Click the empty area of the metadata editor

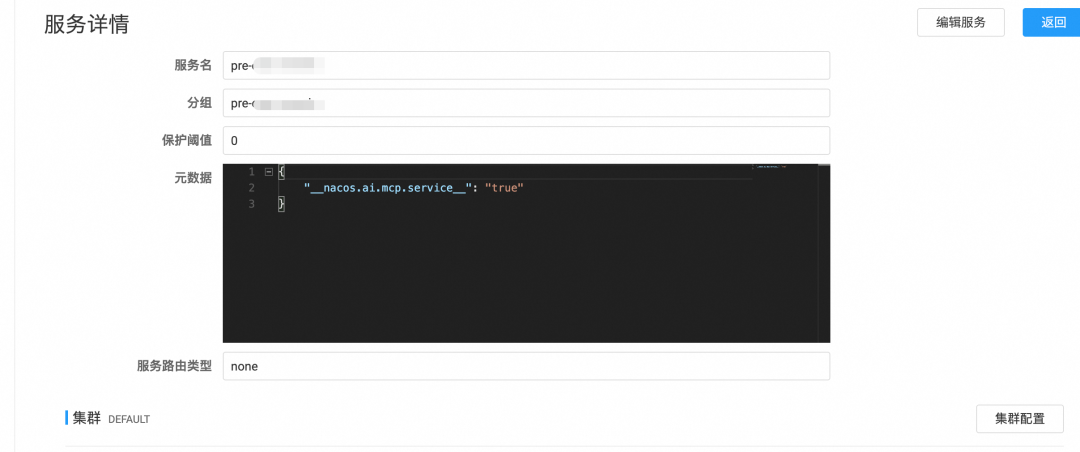point(517,276)
